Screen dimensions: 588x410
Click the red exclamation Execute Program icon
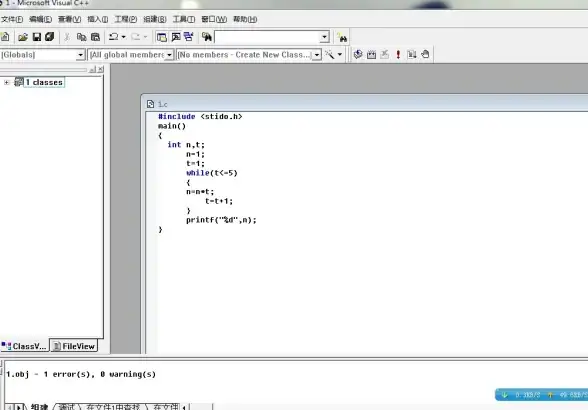pos(398,54)
